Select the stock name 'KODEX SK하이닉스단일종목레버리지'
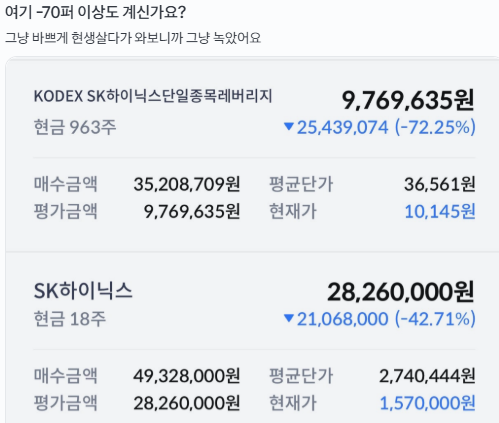The height and width of the screenshot is (423, 499). tap(153, 96)
